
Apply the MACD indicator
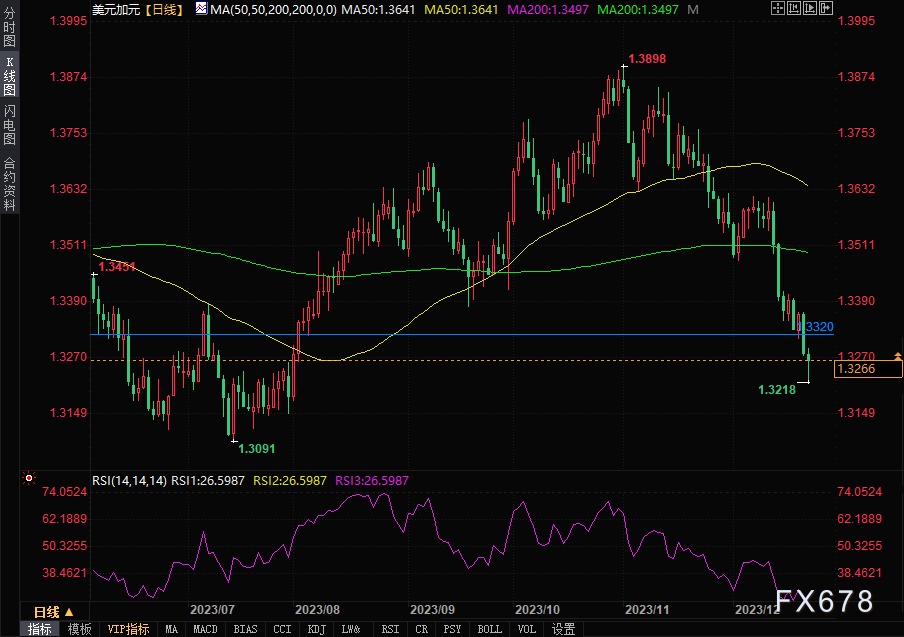(205, 629)
